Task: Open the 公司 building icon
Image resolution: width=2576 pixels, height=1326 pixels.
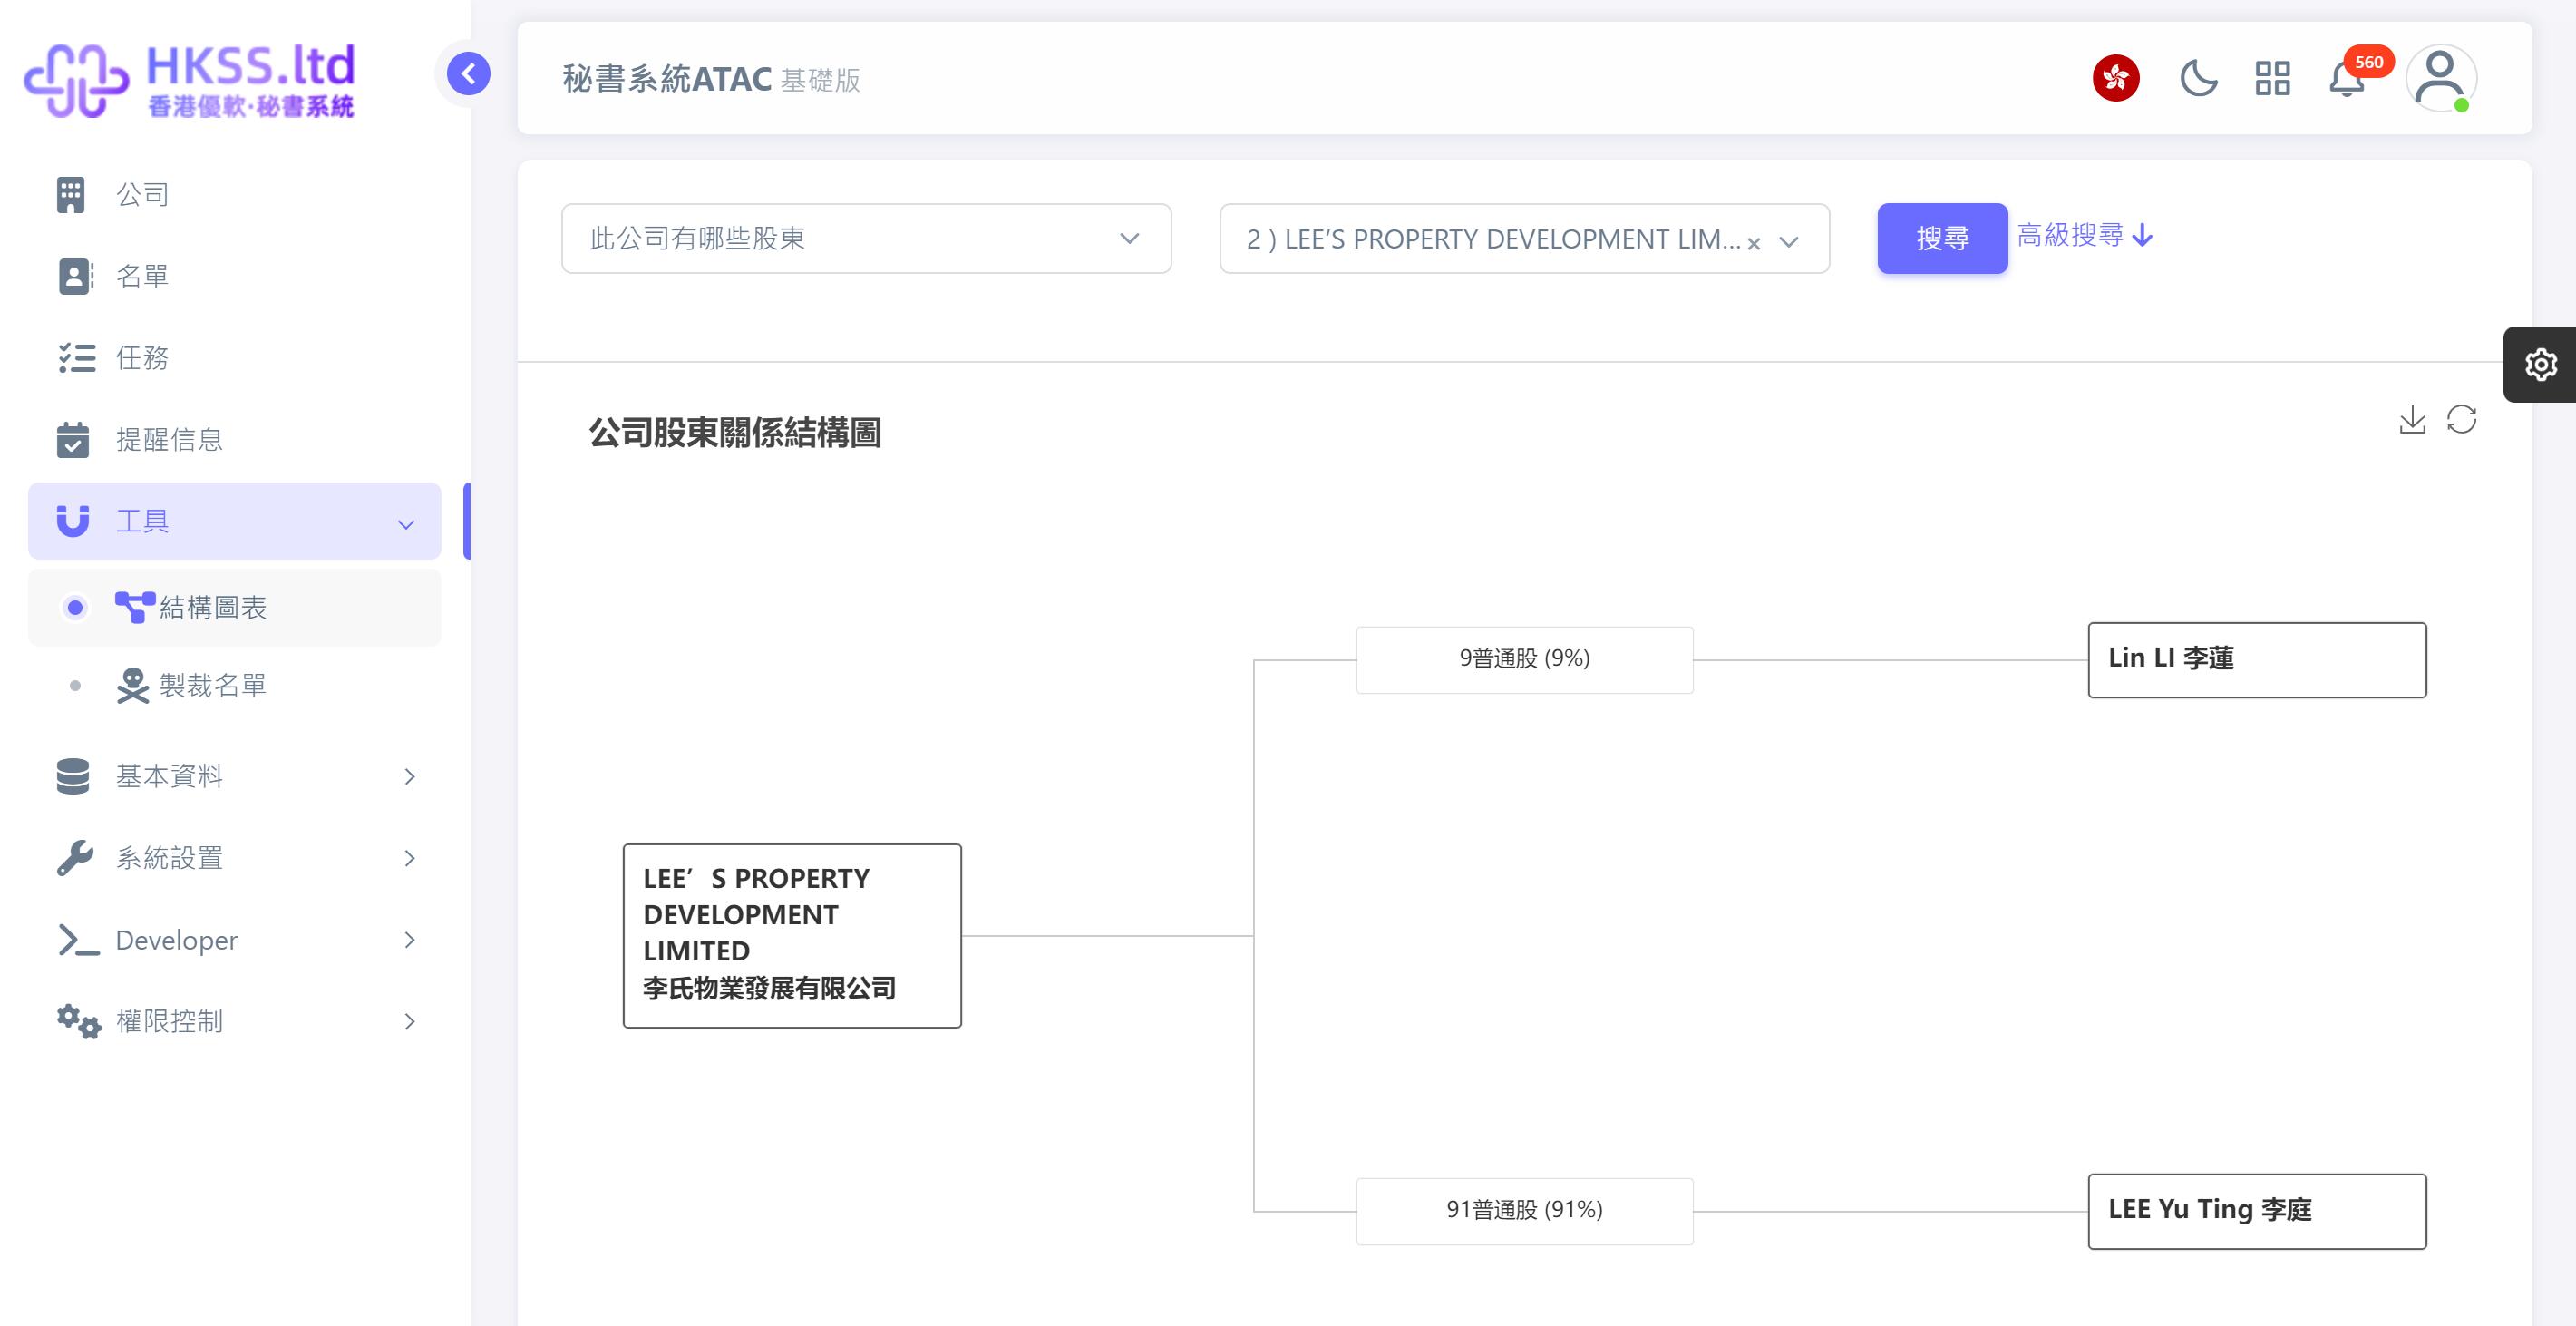Action: [x=71, y=195]
